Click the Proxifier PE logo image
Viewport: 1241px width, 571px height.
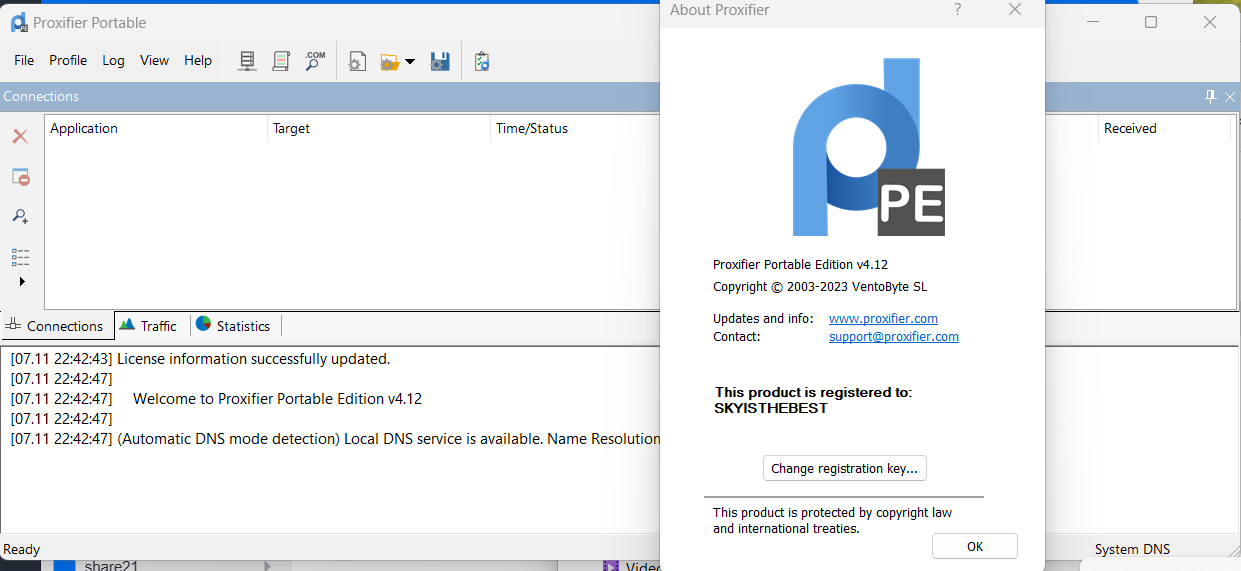869,147
